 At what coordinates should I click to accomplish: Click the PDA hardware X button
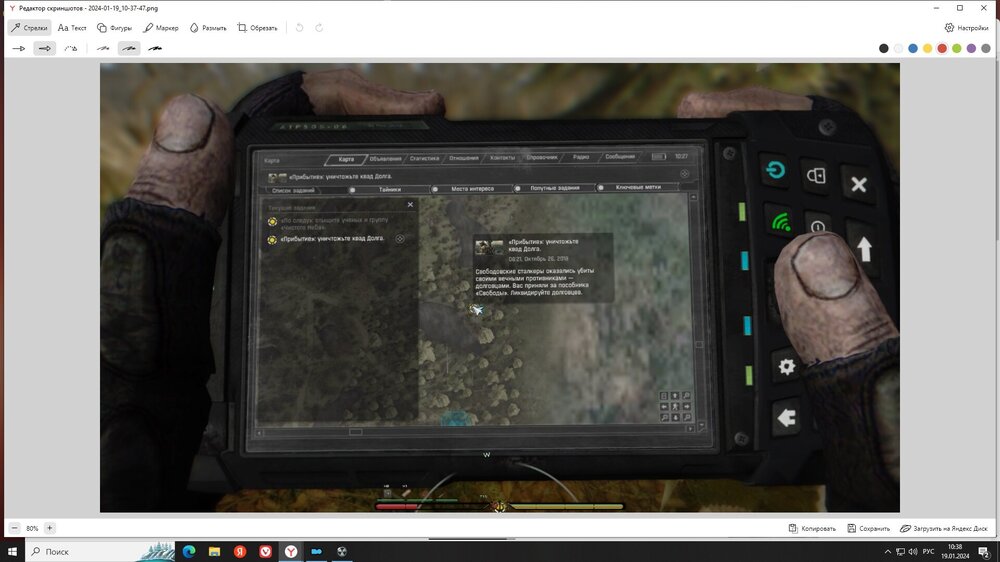(x=858, y=185)
